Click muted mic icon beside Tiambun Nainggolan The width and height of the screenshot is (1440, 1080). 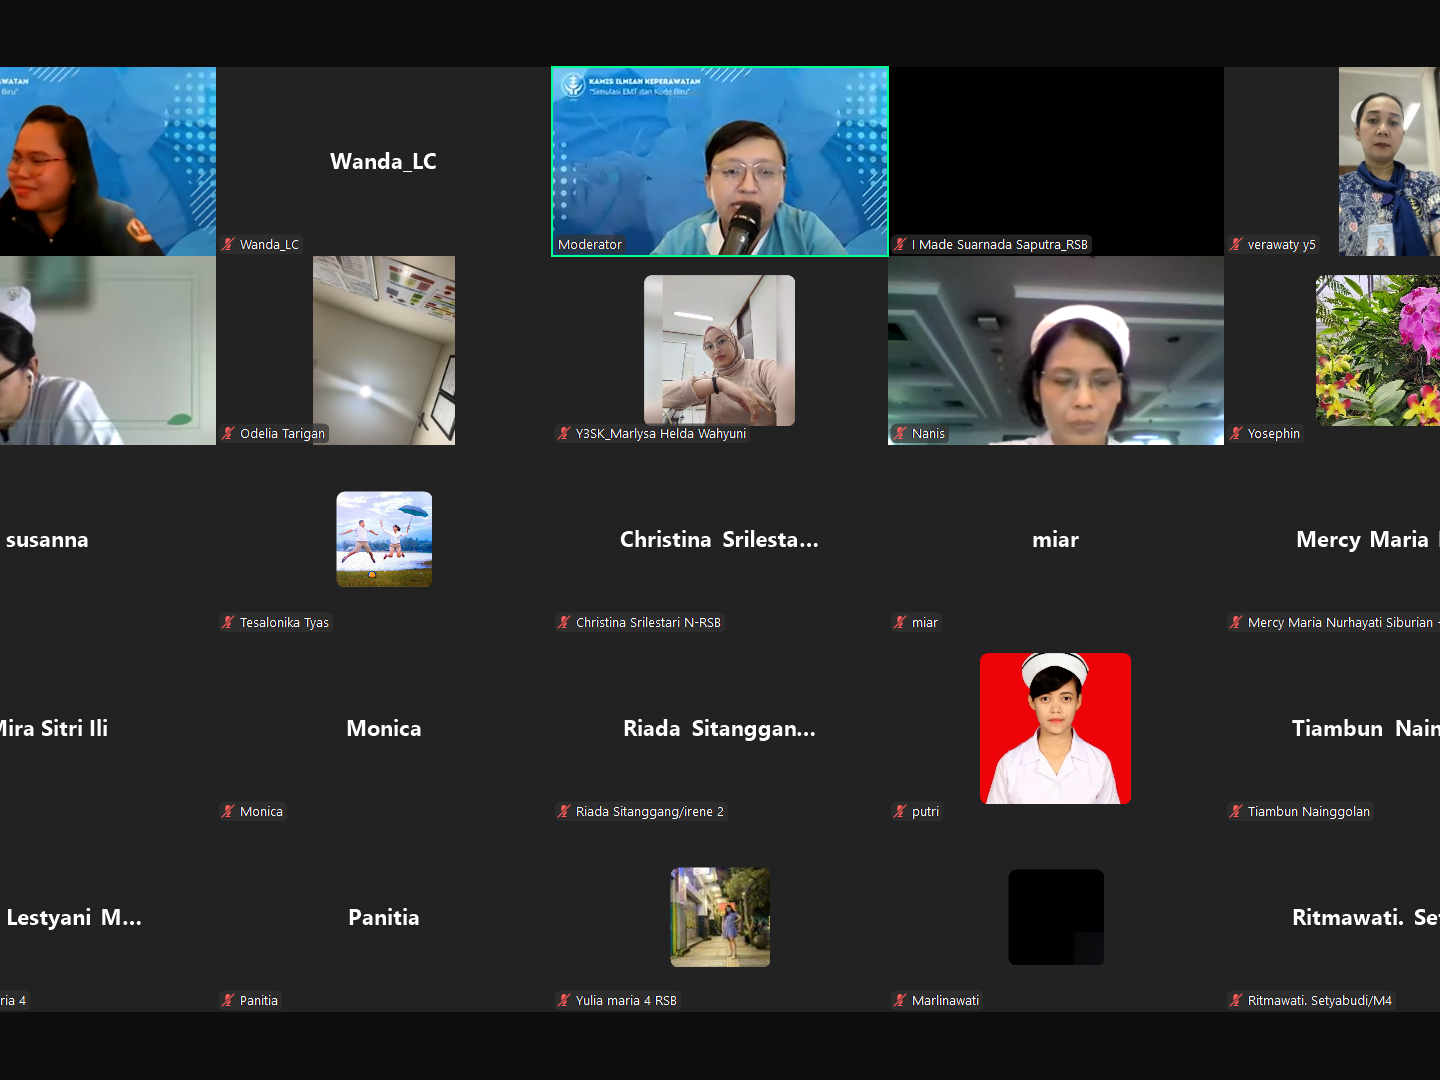1236,811
